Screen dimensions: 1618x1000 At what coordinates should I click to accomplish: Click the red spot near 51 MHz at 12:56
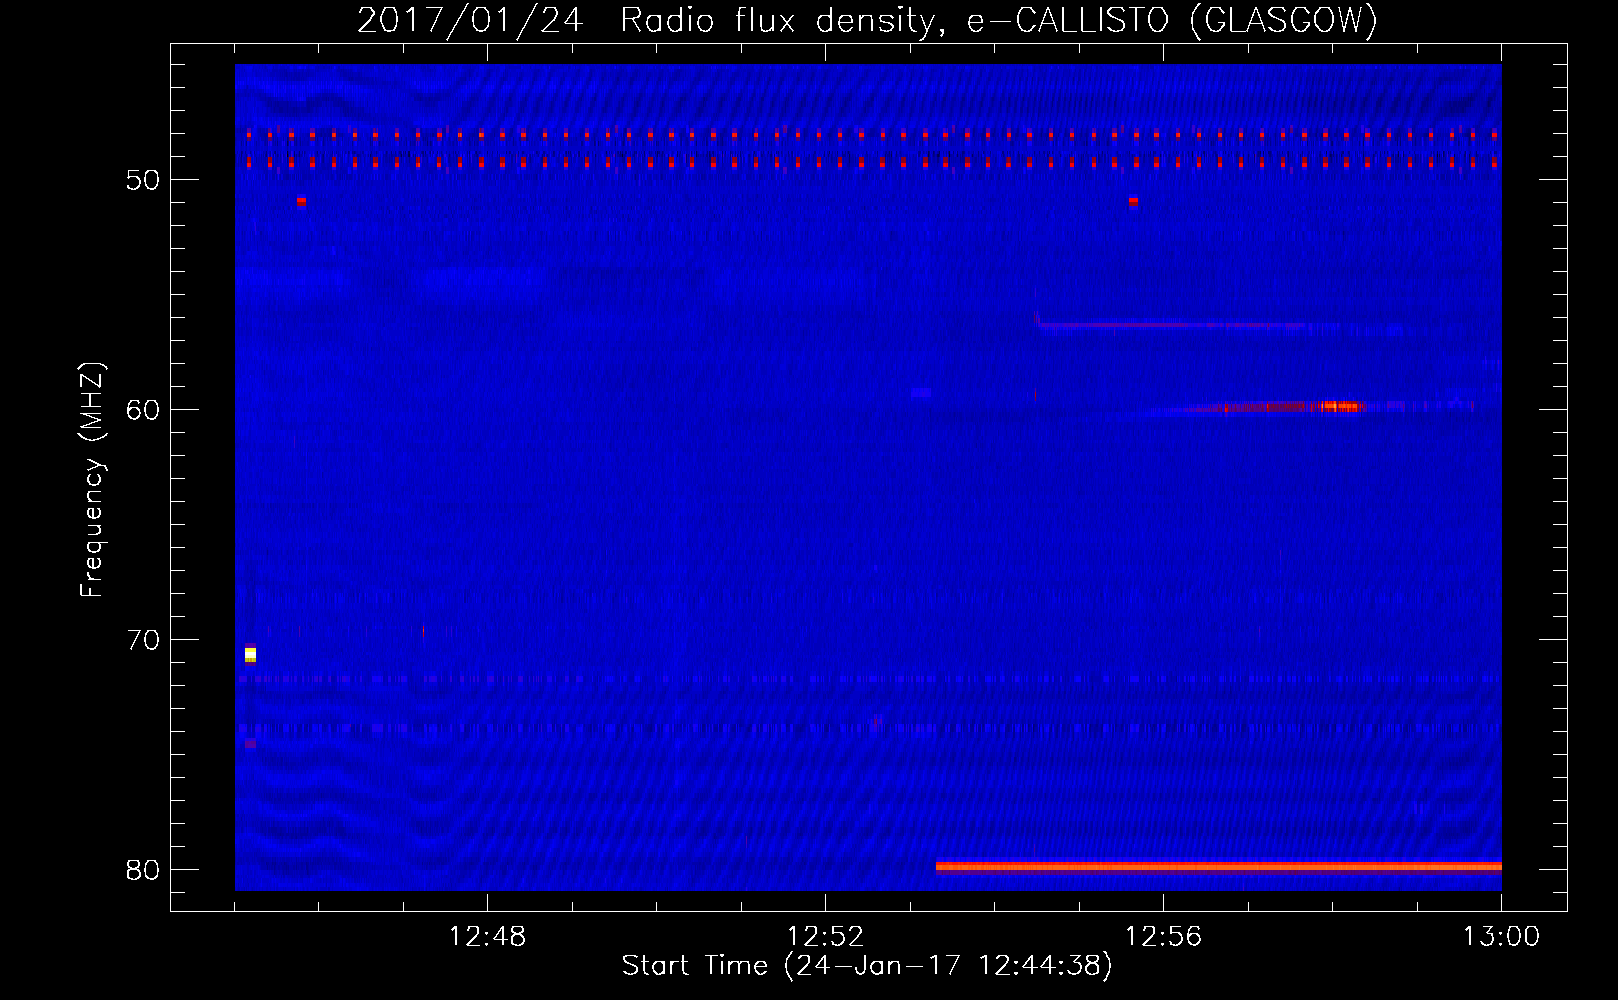[1133, 201]
